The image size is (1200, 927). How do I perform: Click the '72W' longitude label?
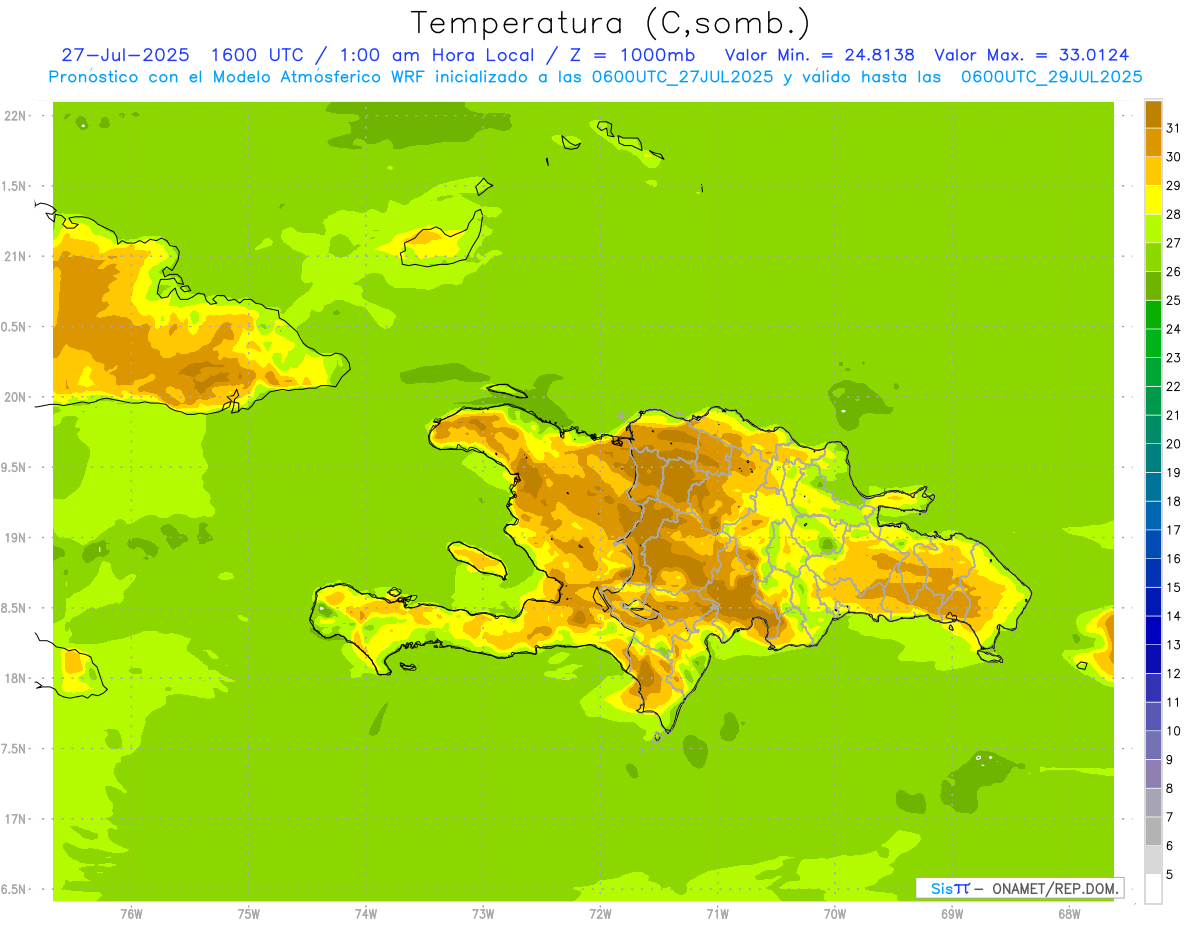(600, 914)
